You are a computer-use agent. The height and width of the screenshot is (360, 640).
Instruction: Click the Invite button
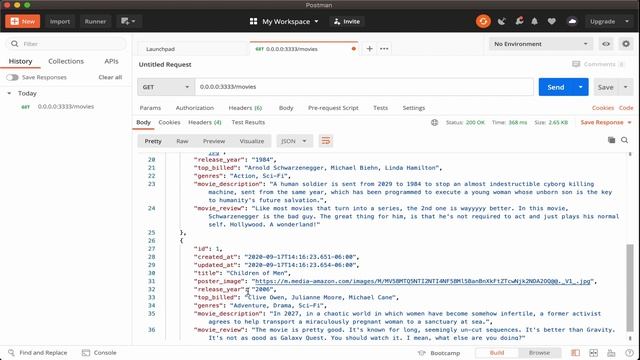coord(347,21)
